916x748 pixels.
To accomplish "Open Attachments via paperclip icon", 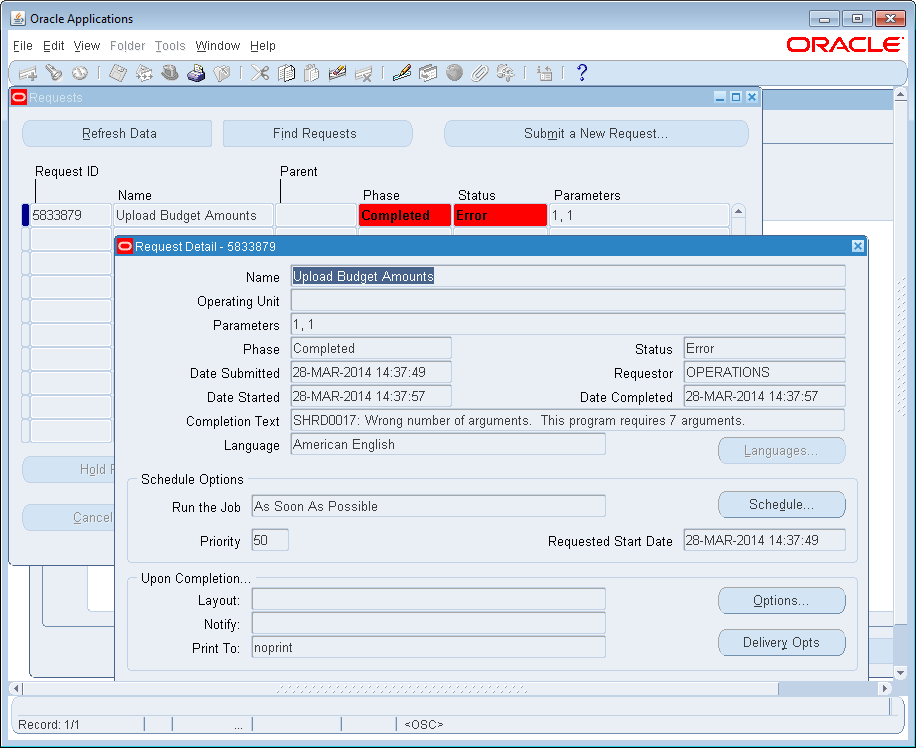I will pyautogui.click(x=480, y=73).
